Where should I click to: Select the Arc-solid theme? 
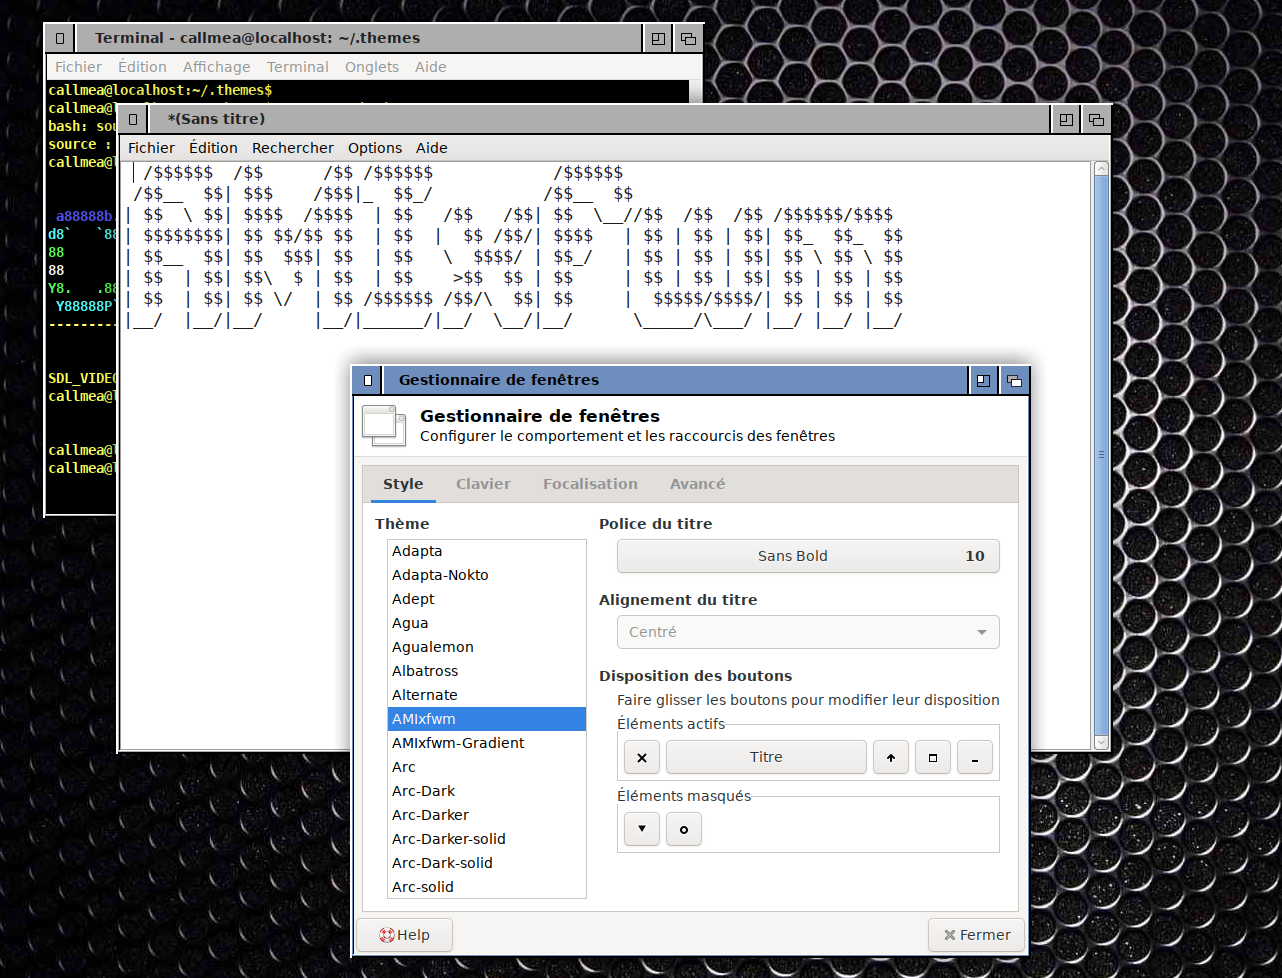(x=487, y=887)
